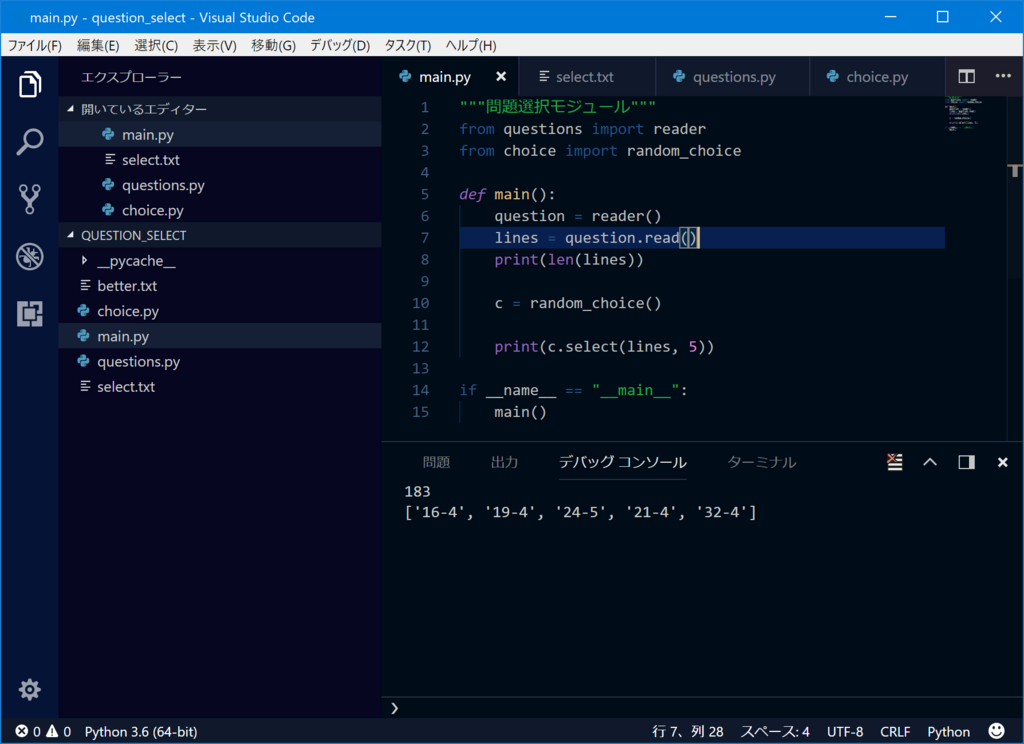The height and width of the screenshot is (744, 1024).
Task: Open the editor More Actions ellipsis menu
Action: [x=1002, y=76]
